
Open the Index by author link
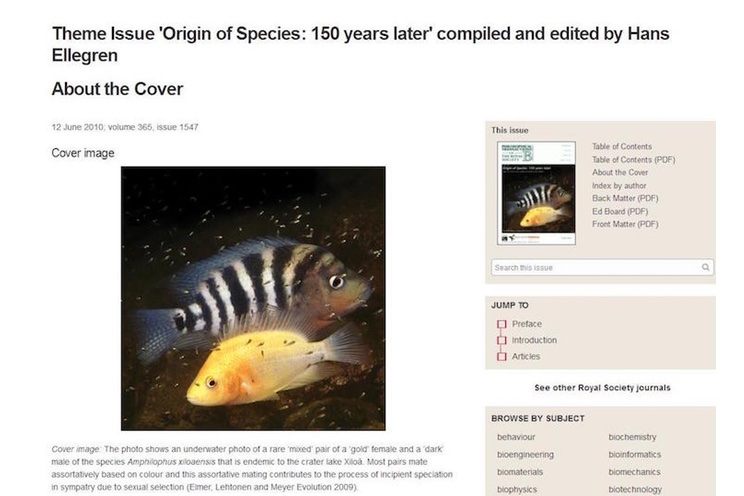(619, 186)
